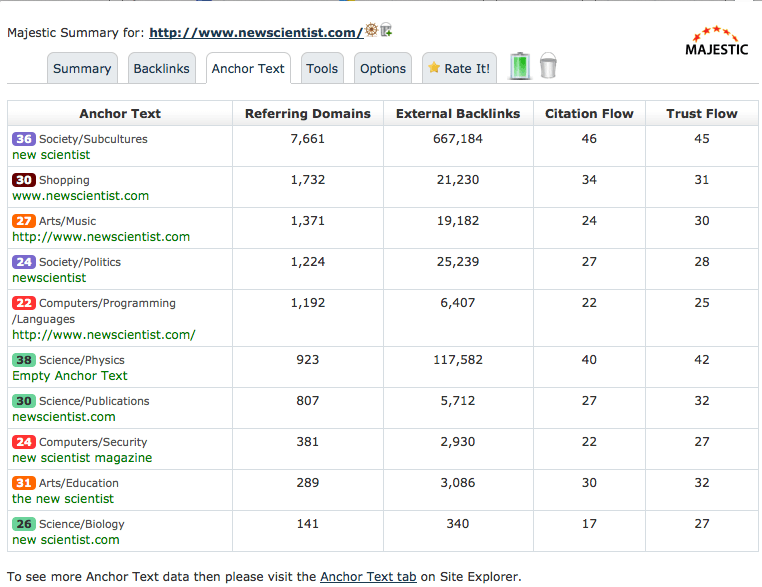This screenshot has width=762, height=587.
Task: Click the green battery bucket icon
Action: pos(520,66)
